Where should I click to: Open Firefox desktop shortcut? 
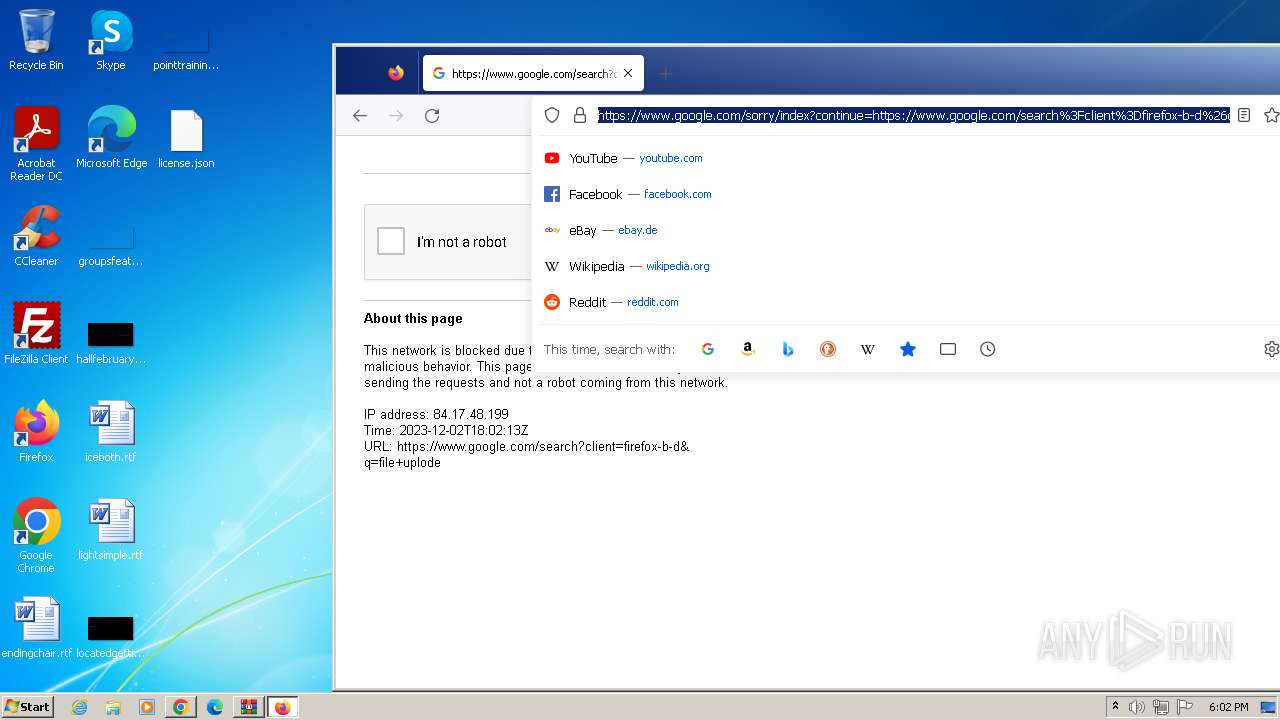[x=36, y=432]
